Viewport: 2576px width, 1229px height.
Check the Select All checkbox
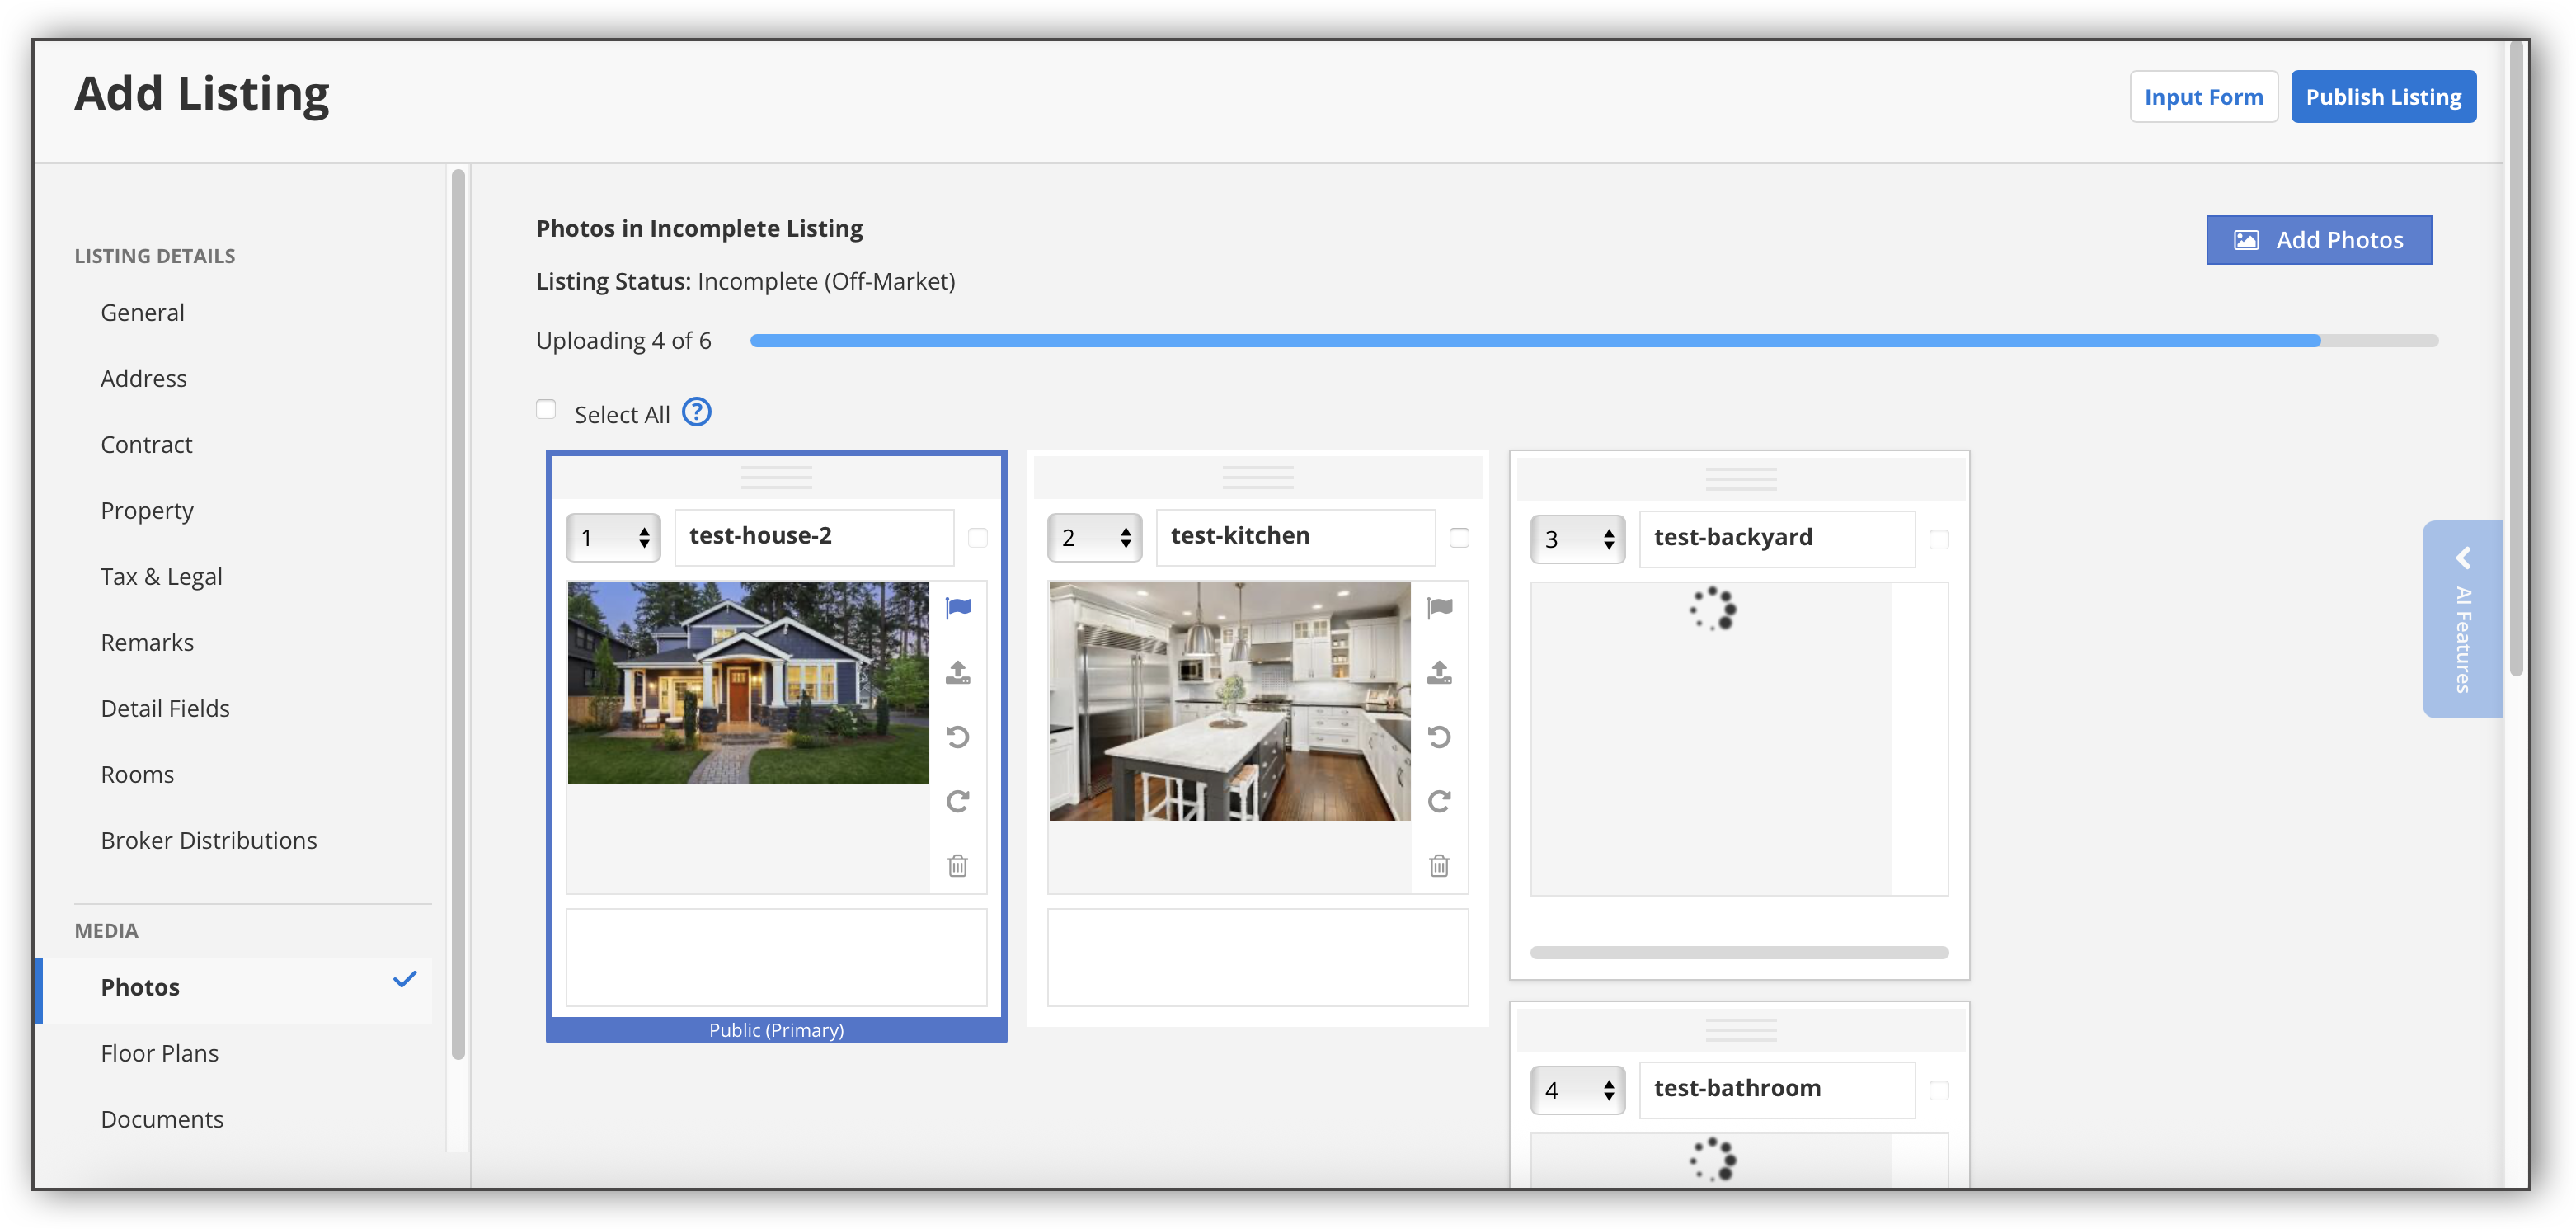tap(546, 409)
